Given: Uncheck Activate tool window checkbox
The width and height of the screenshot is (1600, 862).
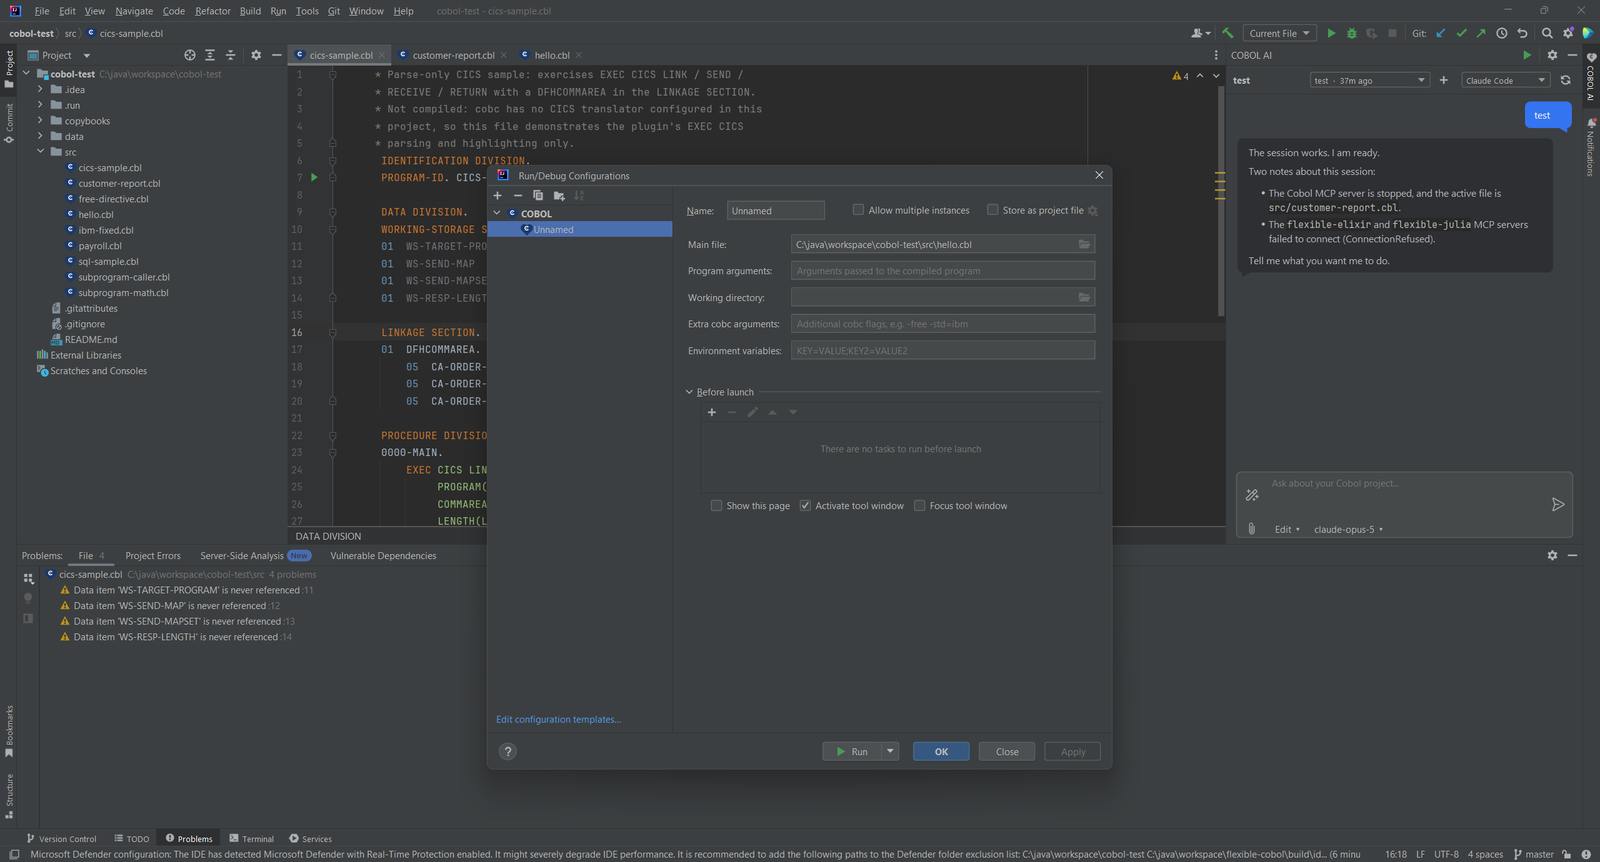Looking at the screenshot, I should [805, 506].
